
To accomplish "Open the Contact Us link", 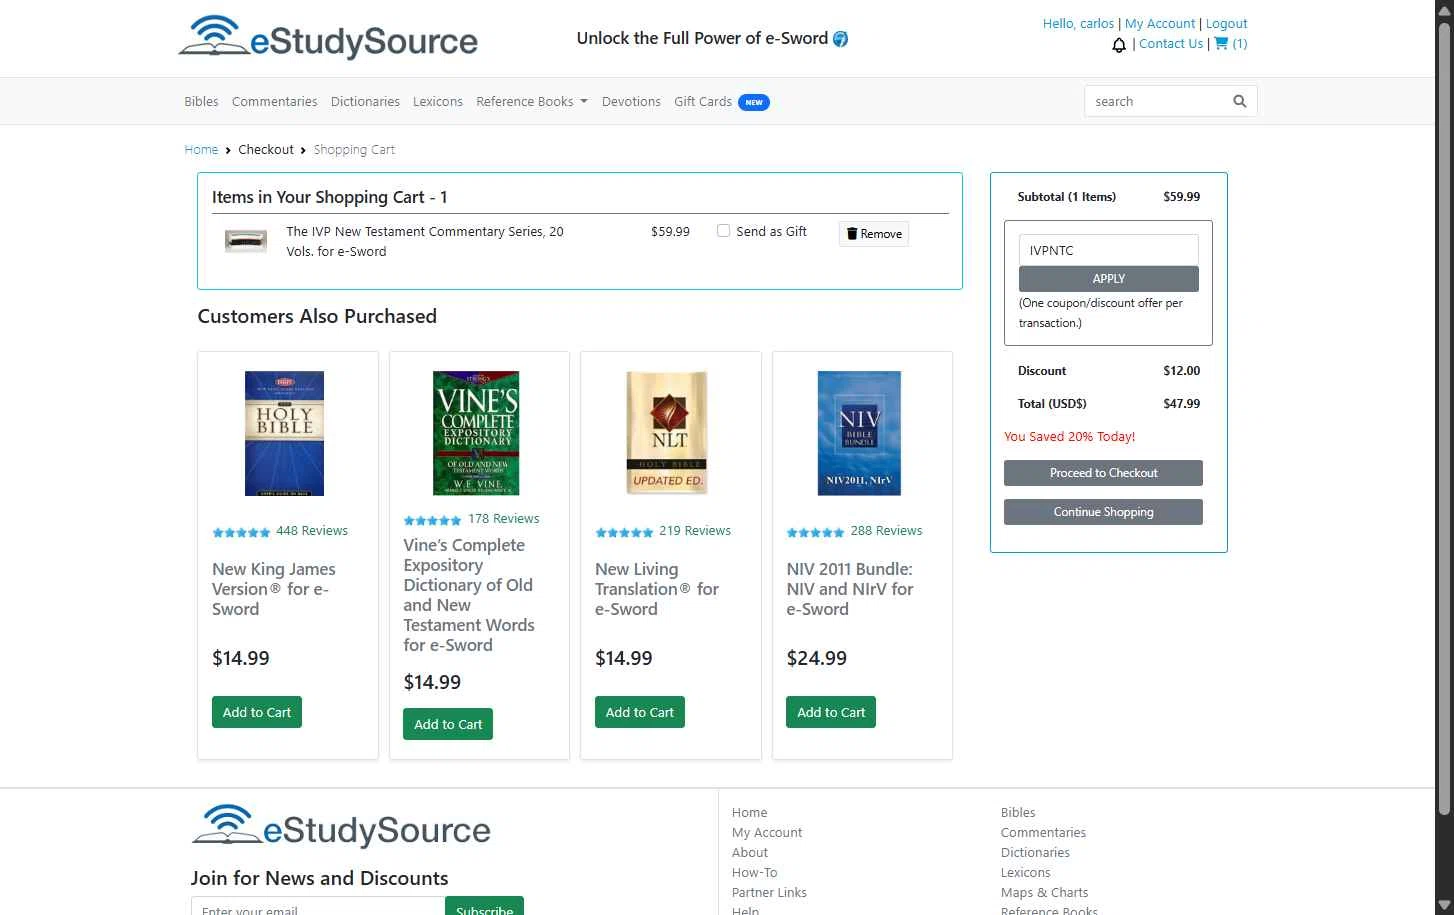I will pyautogui.click(x=1171, y=44).
